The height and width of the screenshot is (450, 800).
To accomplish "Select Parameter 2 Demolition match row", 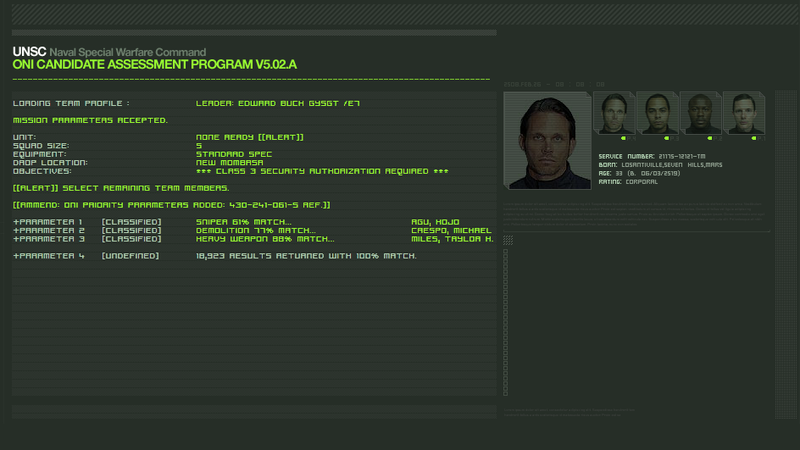I will [253, 231].
